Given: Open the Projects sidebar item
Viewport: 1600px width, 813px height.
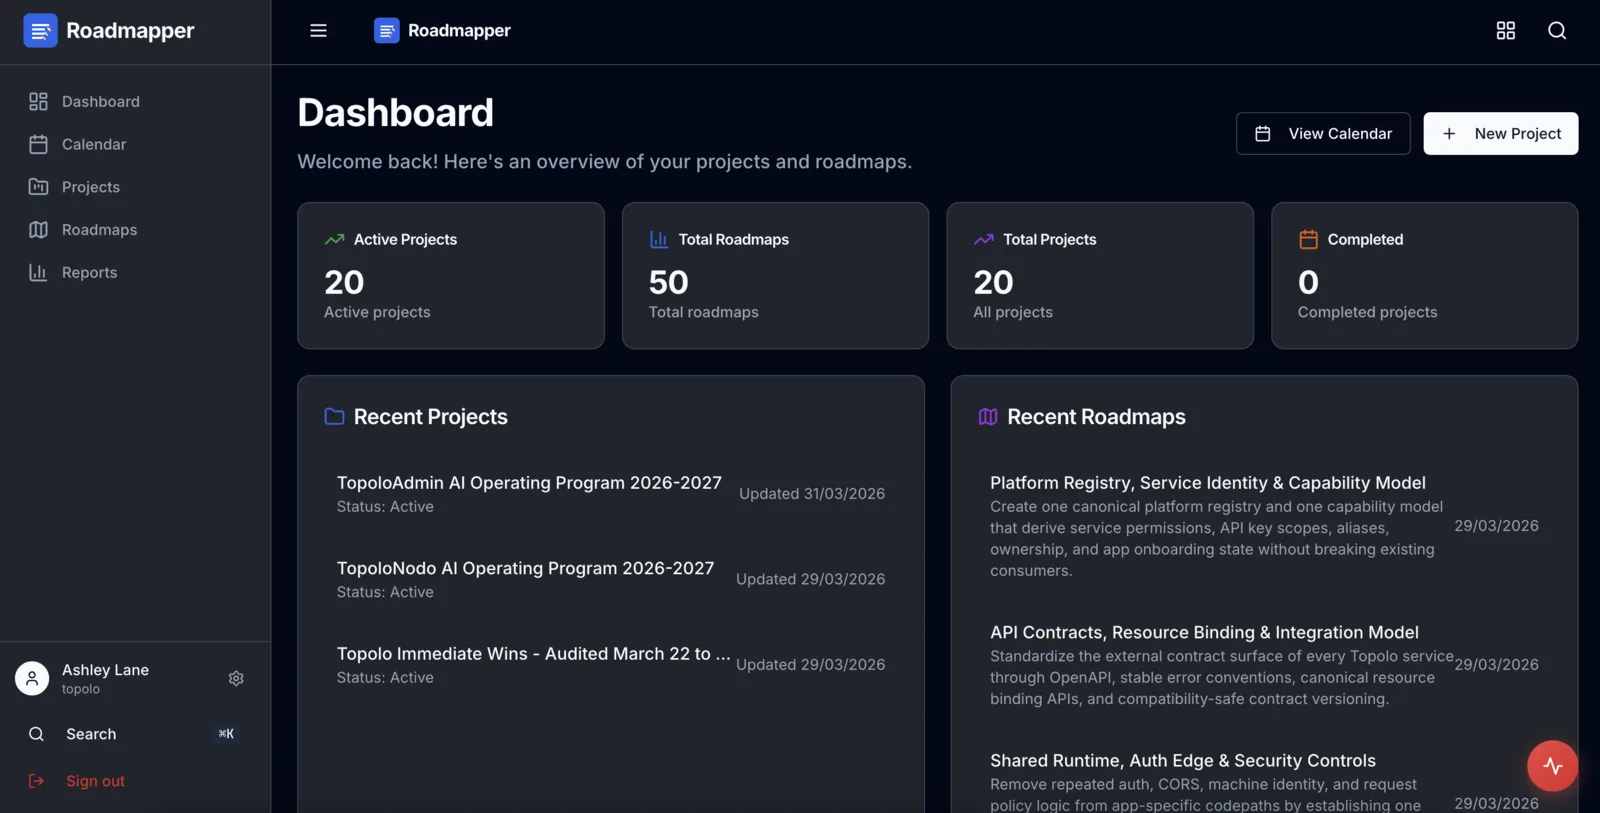Looking at the screenshot, I should 90,187.
